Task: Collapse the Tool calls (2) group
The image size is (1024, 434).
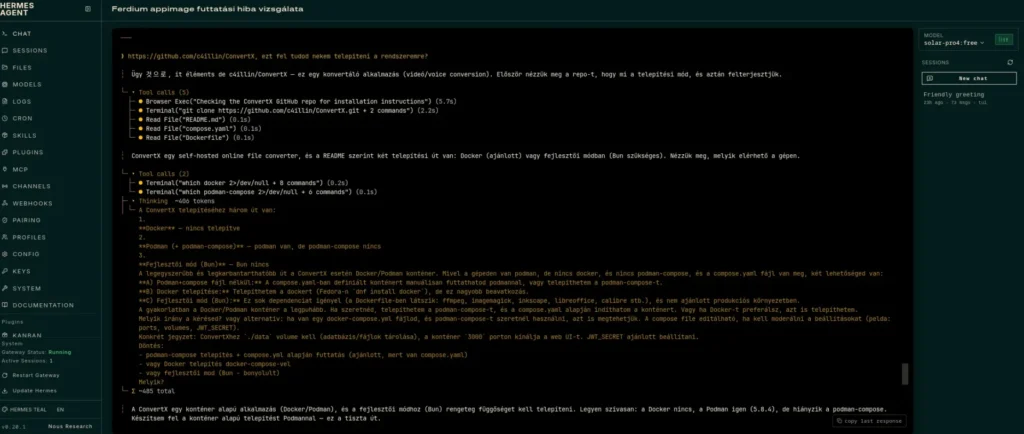Action: tap(163, 174)
